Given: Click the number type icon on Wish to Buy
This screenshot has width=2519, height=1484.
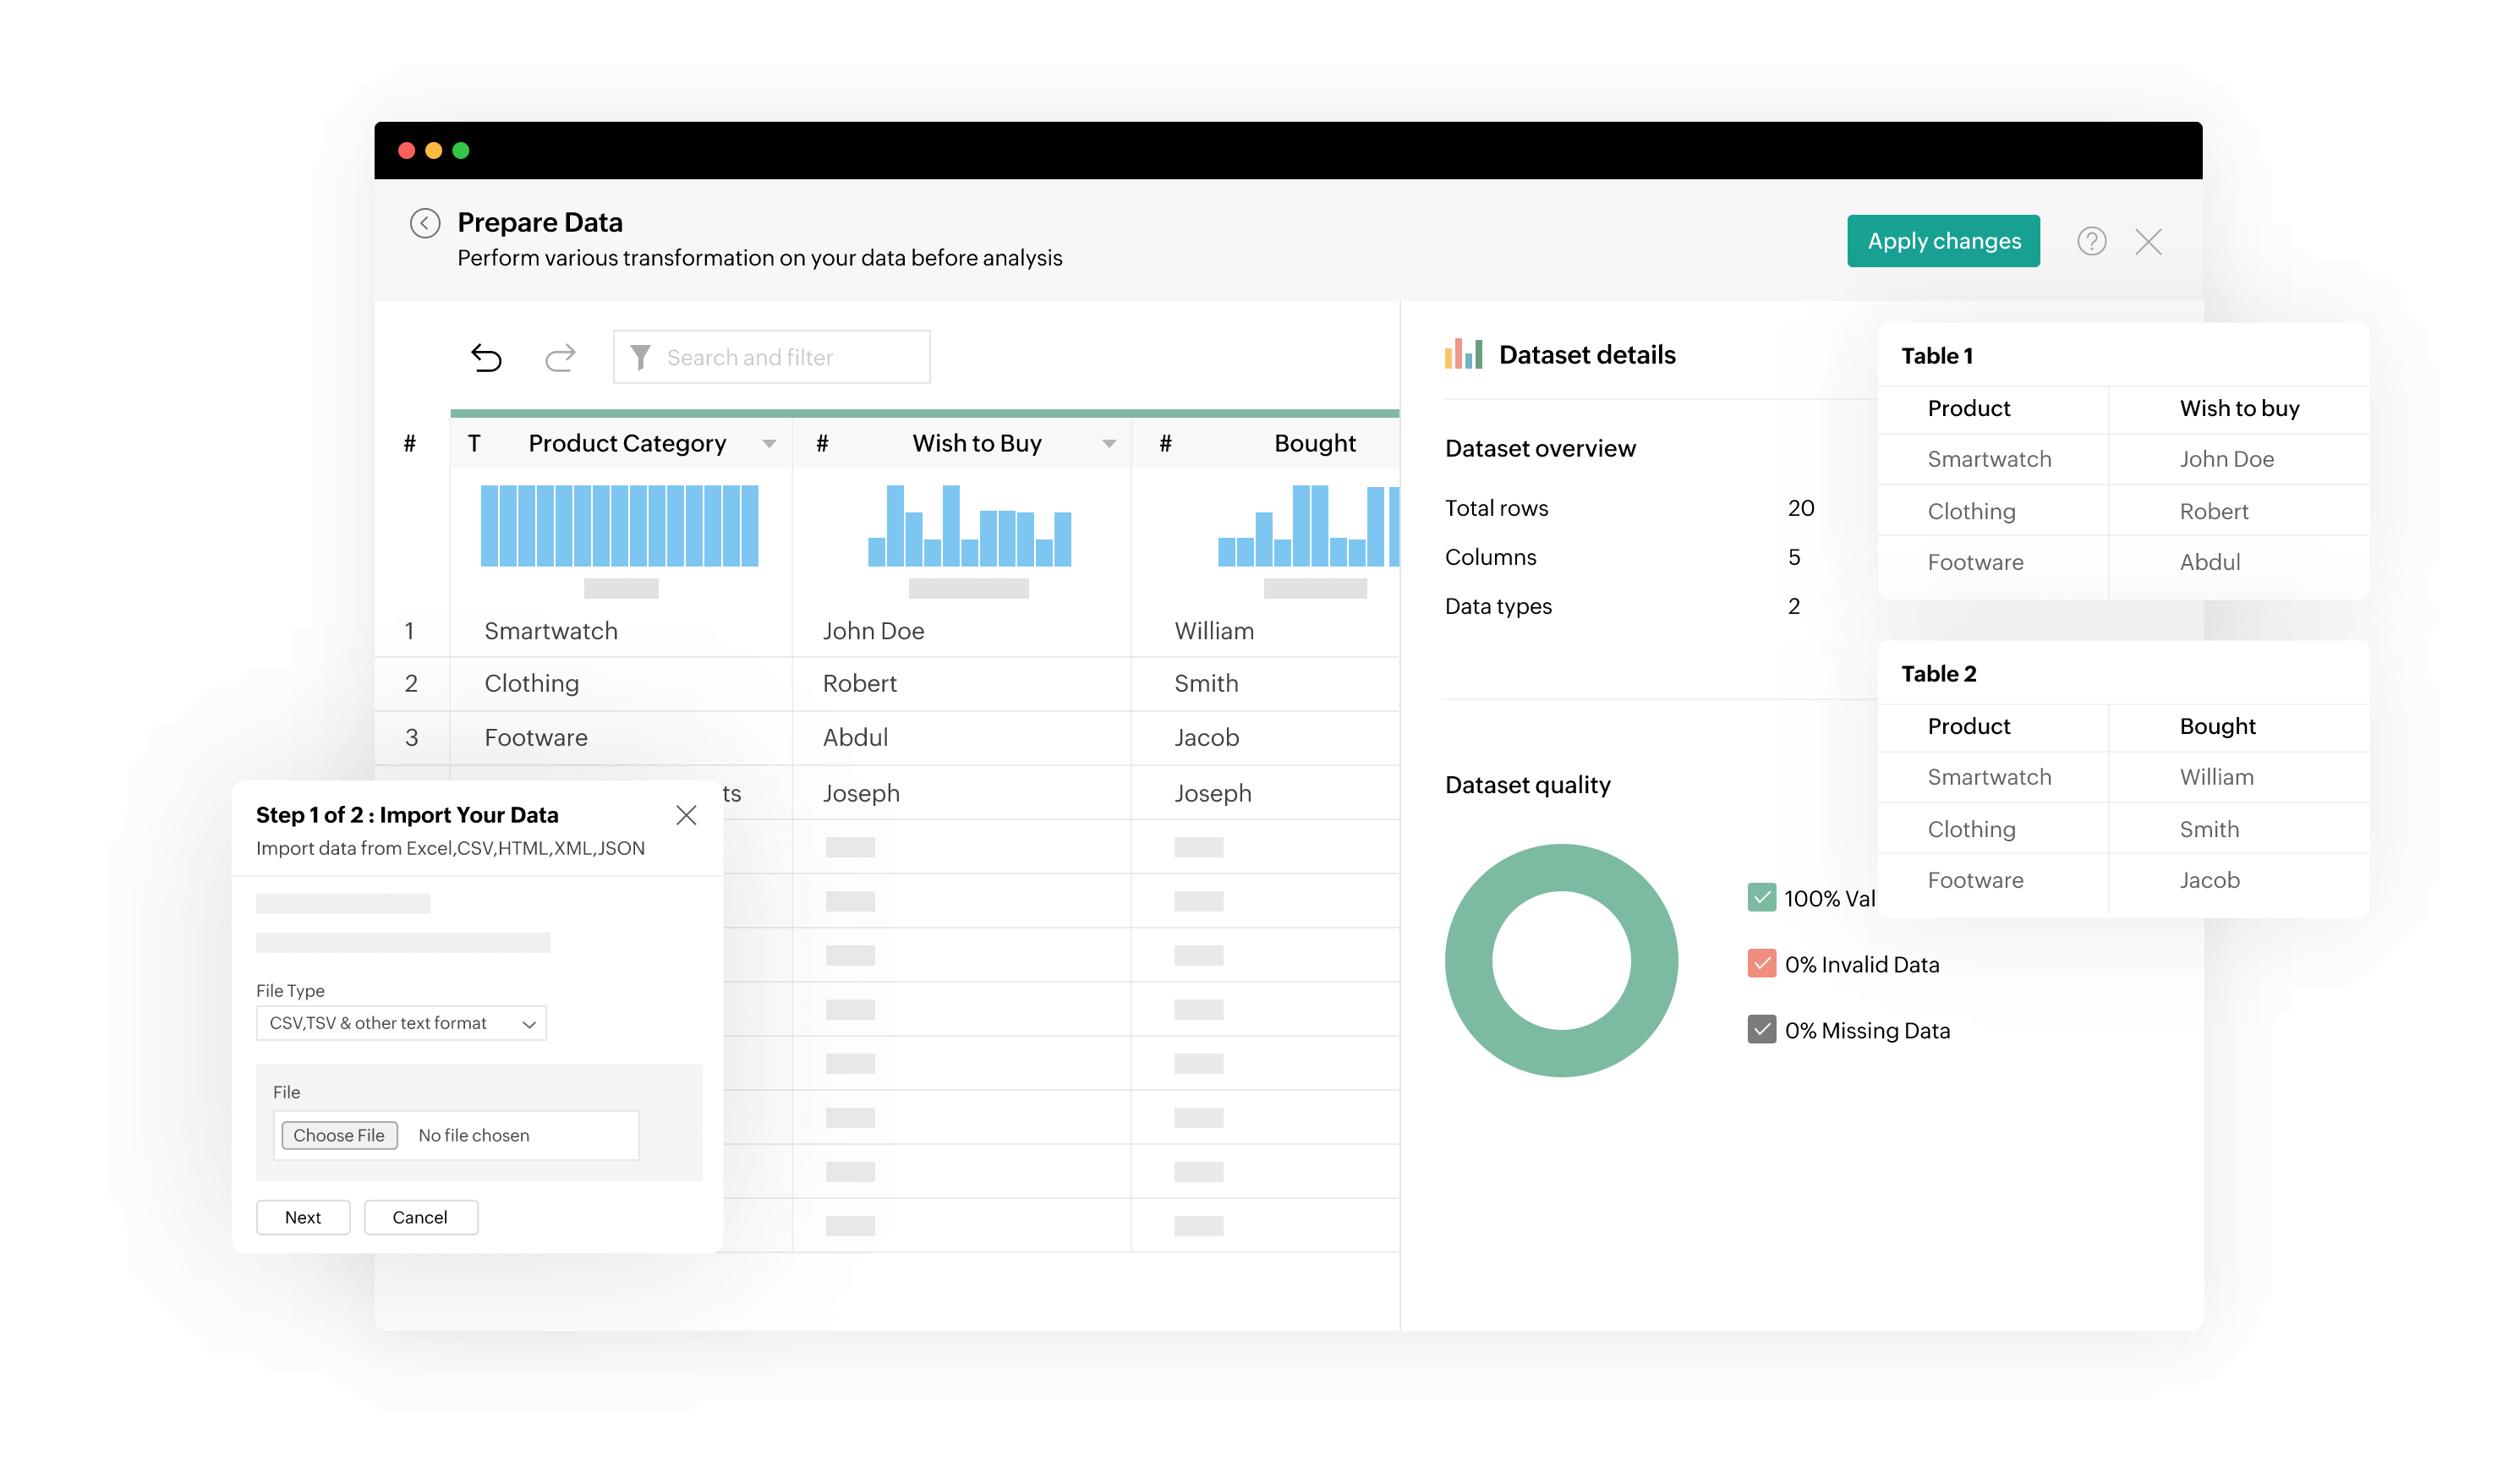Looking at the screenshot, I should 822,443.
